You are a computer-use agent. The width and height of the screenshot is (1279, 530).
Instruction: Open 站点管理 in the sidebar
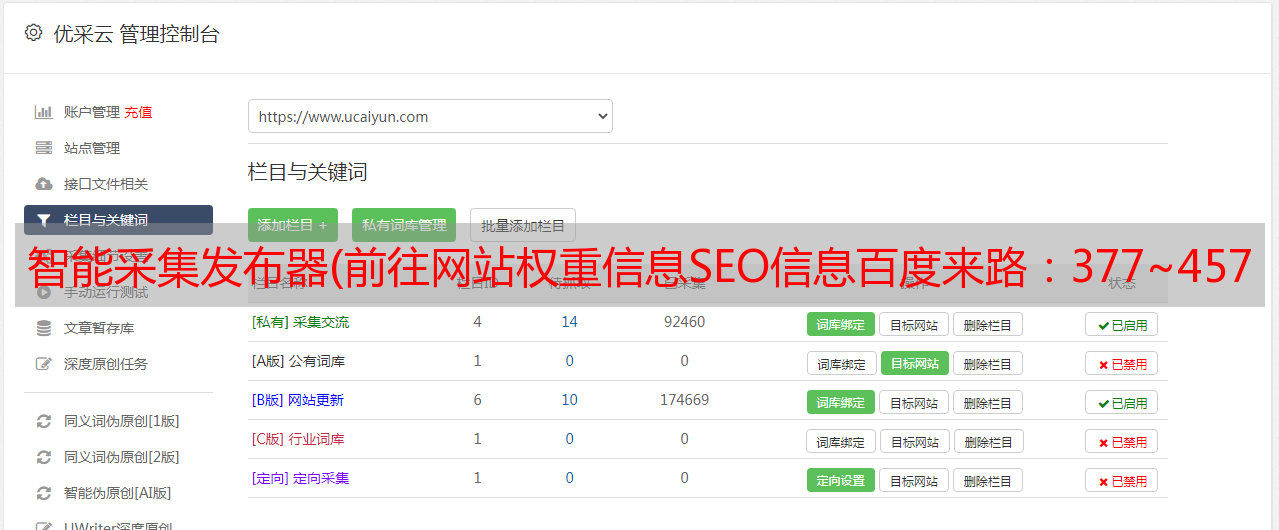click(x=92, y=148)
